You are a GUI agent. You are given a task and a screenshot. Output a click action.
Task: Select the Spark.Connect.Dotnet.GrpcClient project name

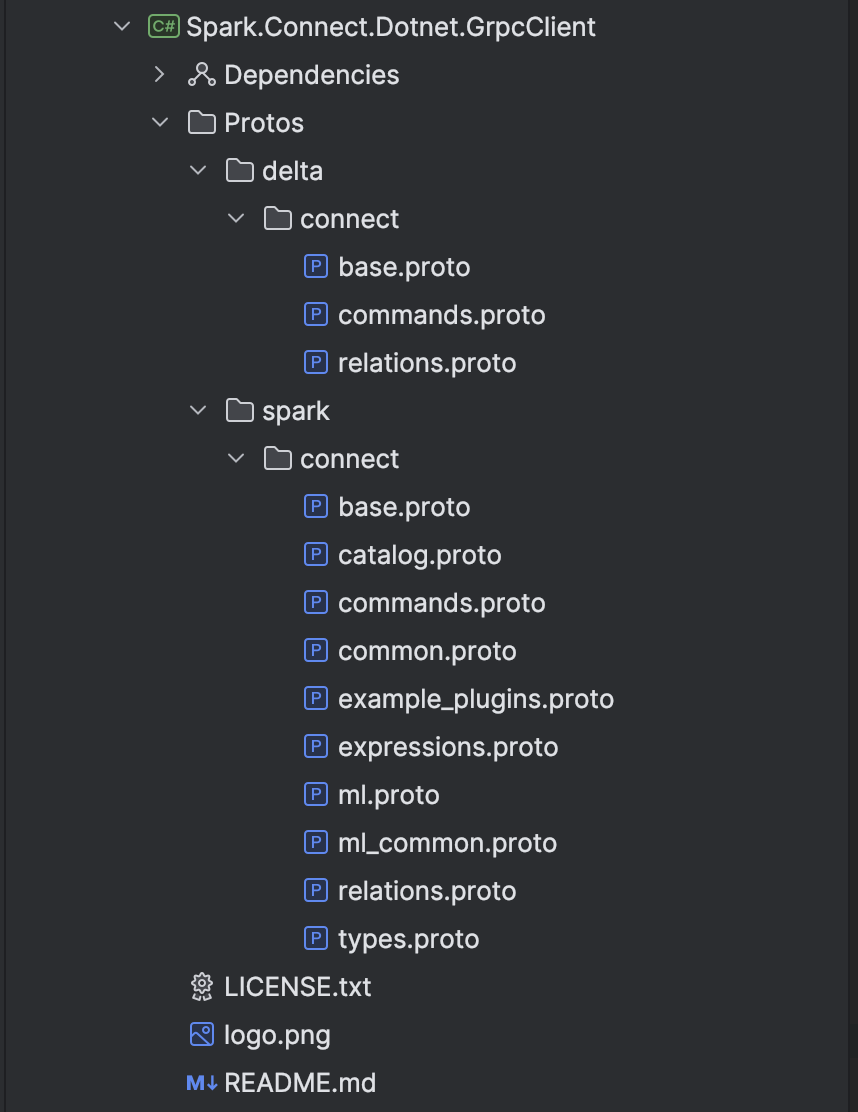pos(391,27)
